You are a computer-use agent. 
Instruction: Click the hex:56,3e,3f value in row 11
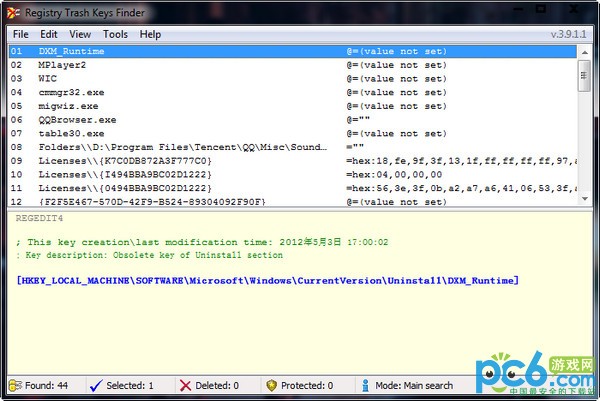coord(461,188)
